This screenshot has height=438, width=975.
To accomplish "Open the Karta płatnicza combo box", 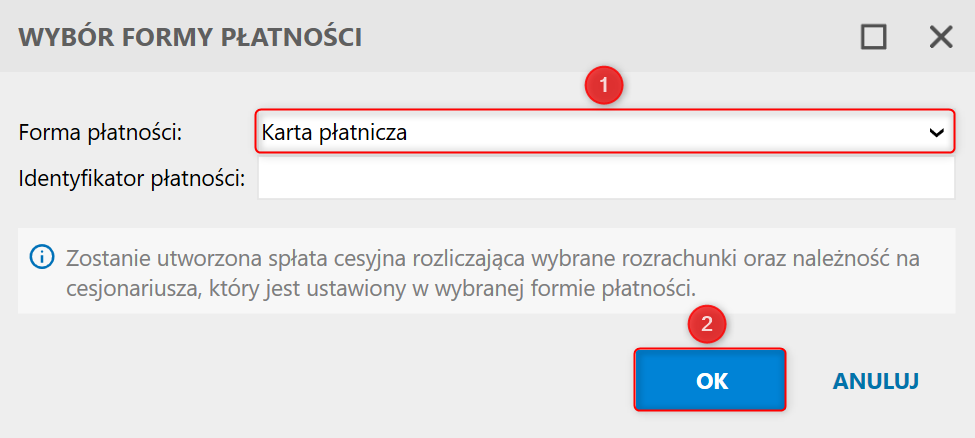I will (x=600, y=132).
